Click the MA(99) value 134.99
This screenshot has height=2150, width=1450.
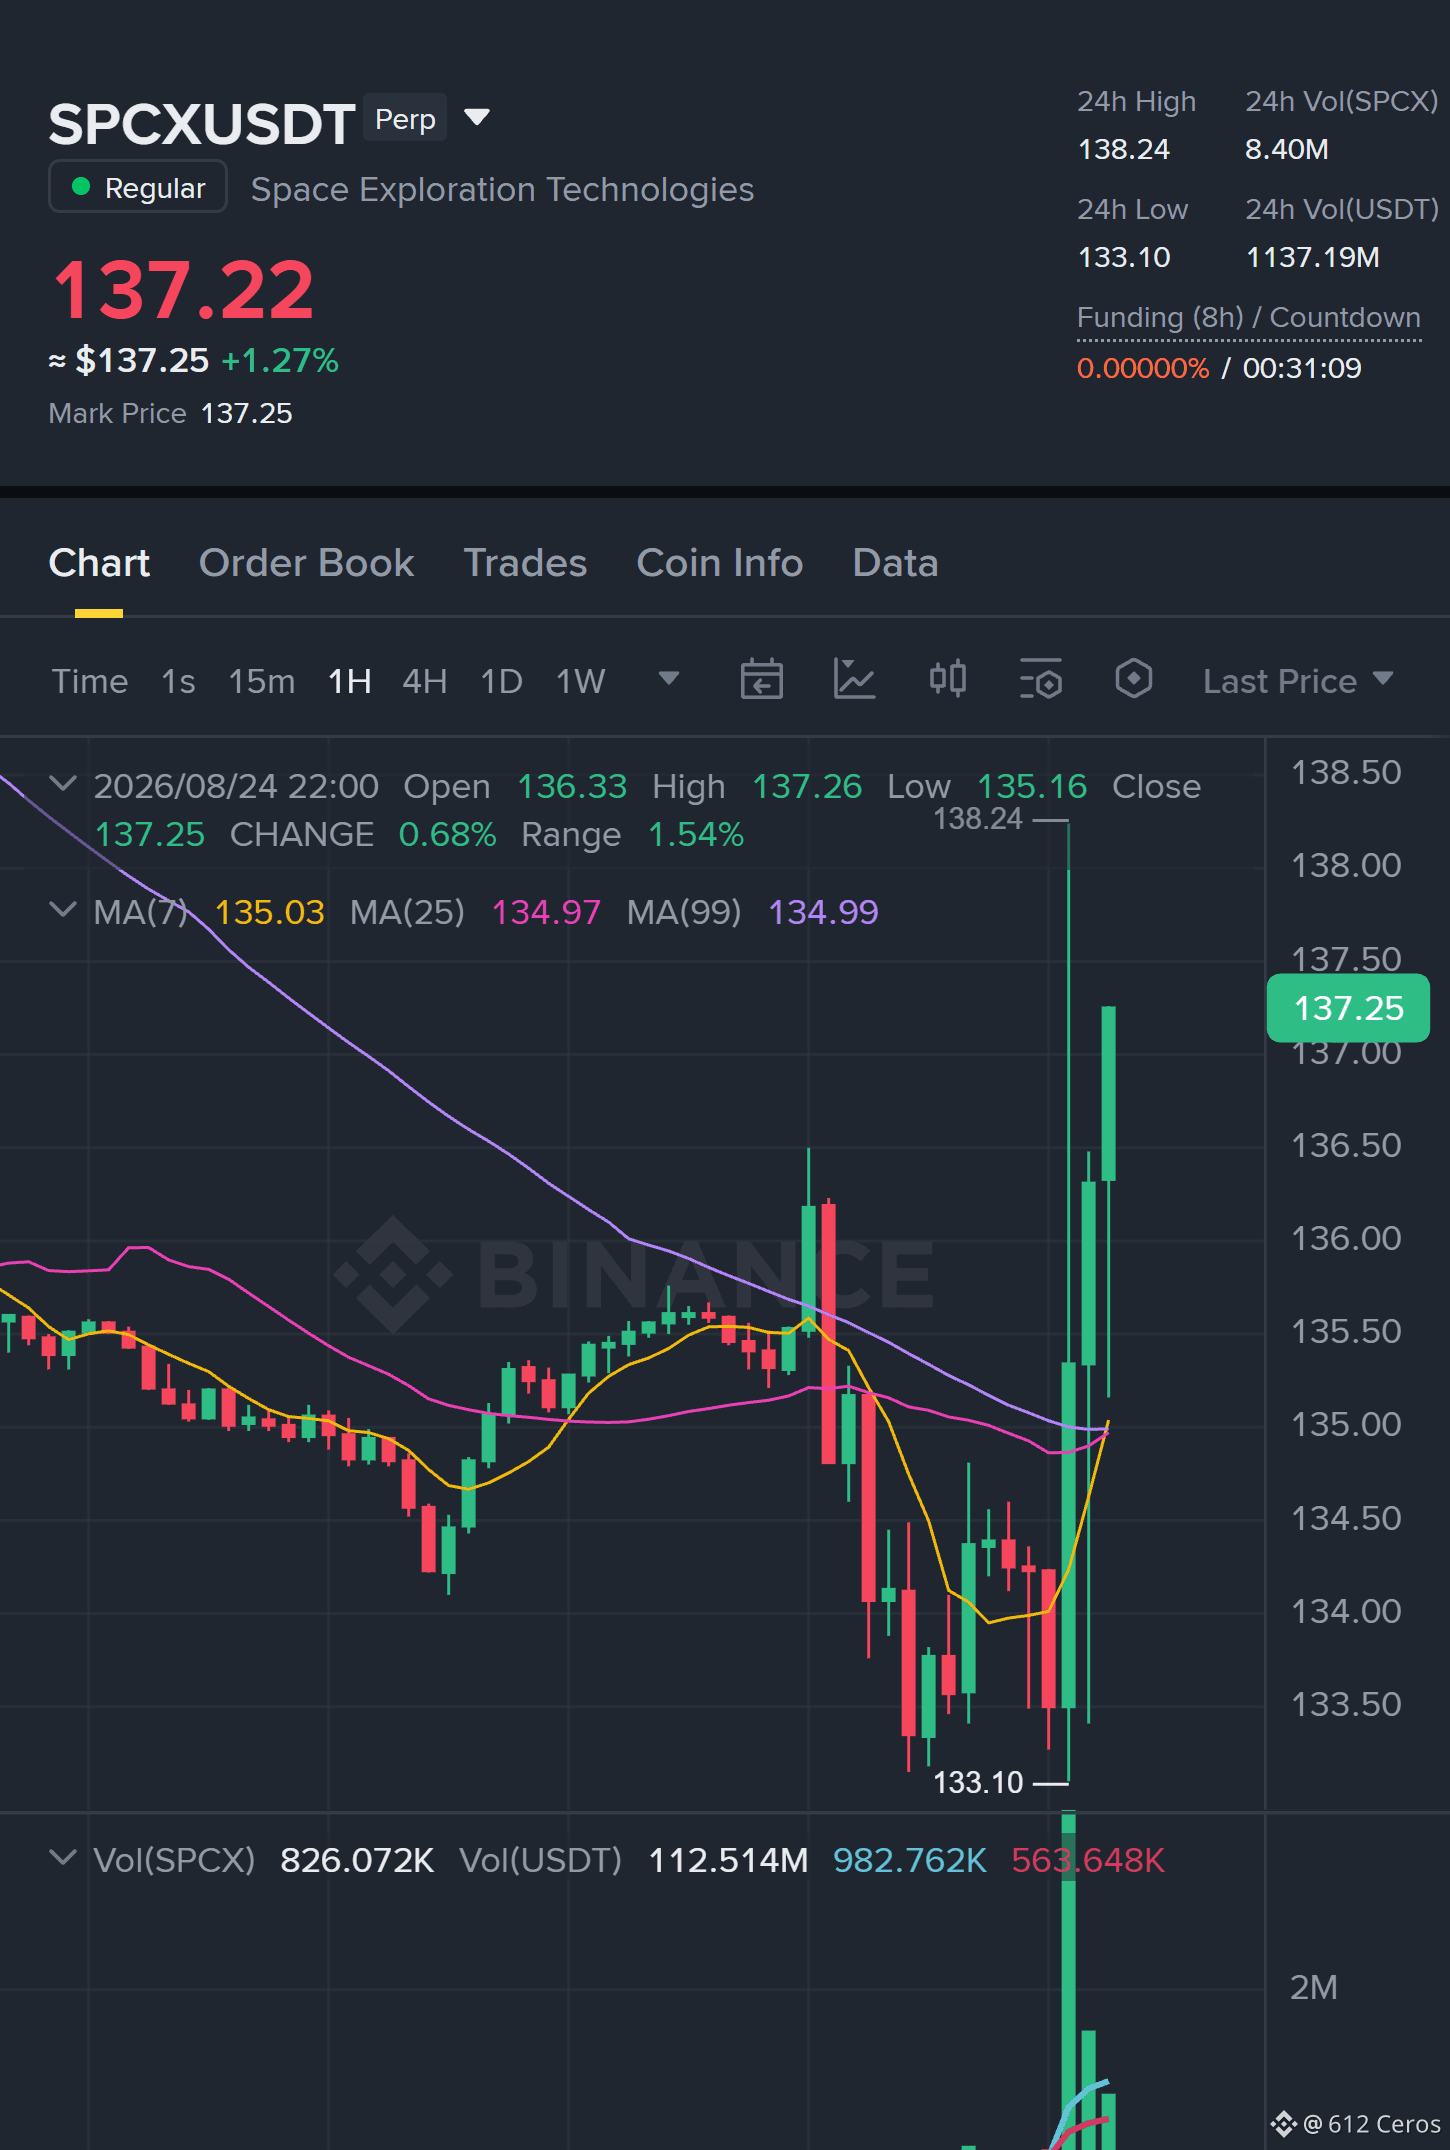pos(823,912)
